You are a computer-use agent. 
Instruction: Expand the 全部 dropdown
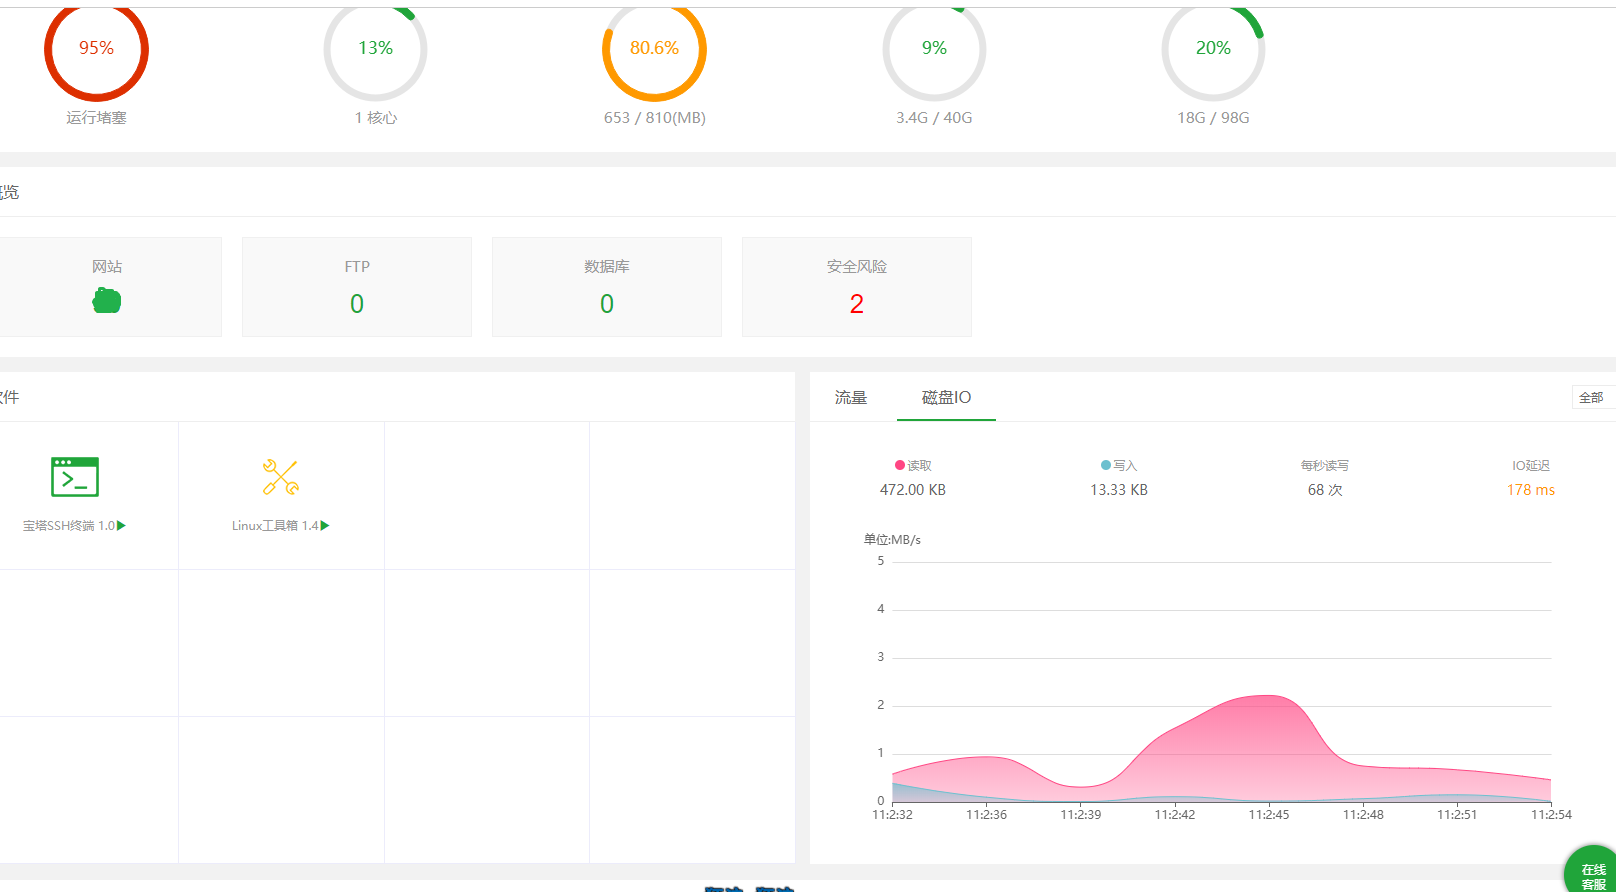click(1591, 398)
